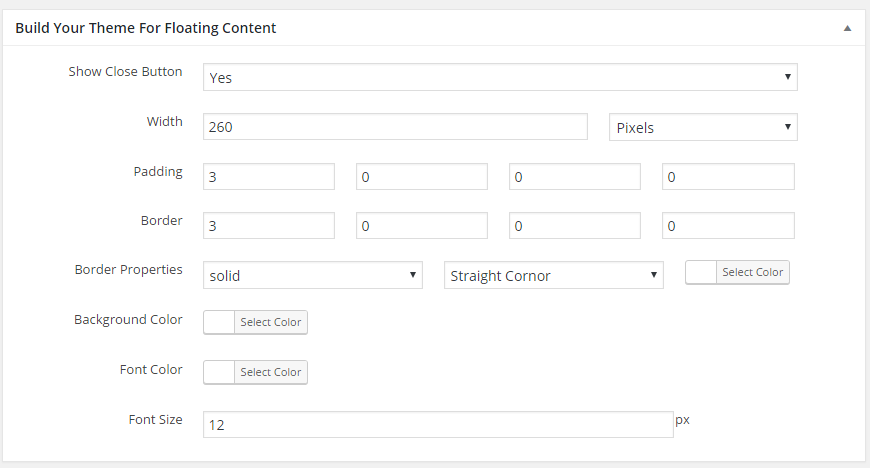Click the first Border field containing 3
This screenshot has height=468, width=870.
269,225
